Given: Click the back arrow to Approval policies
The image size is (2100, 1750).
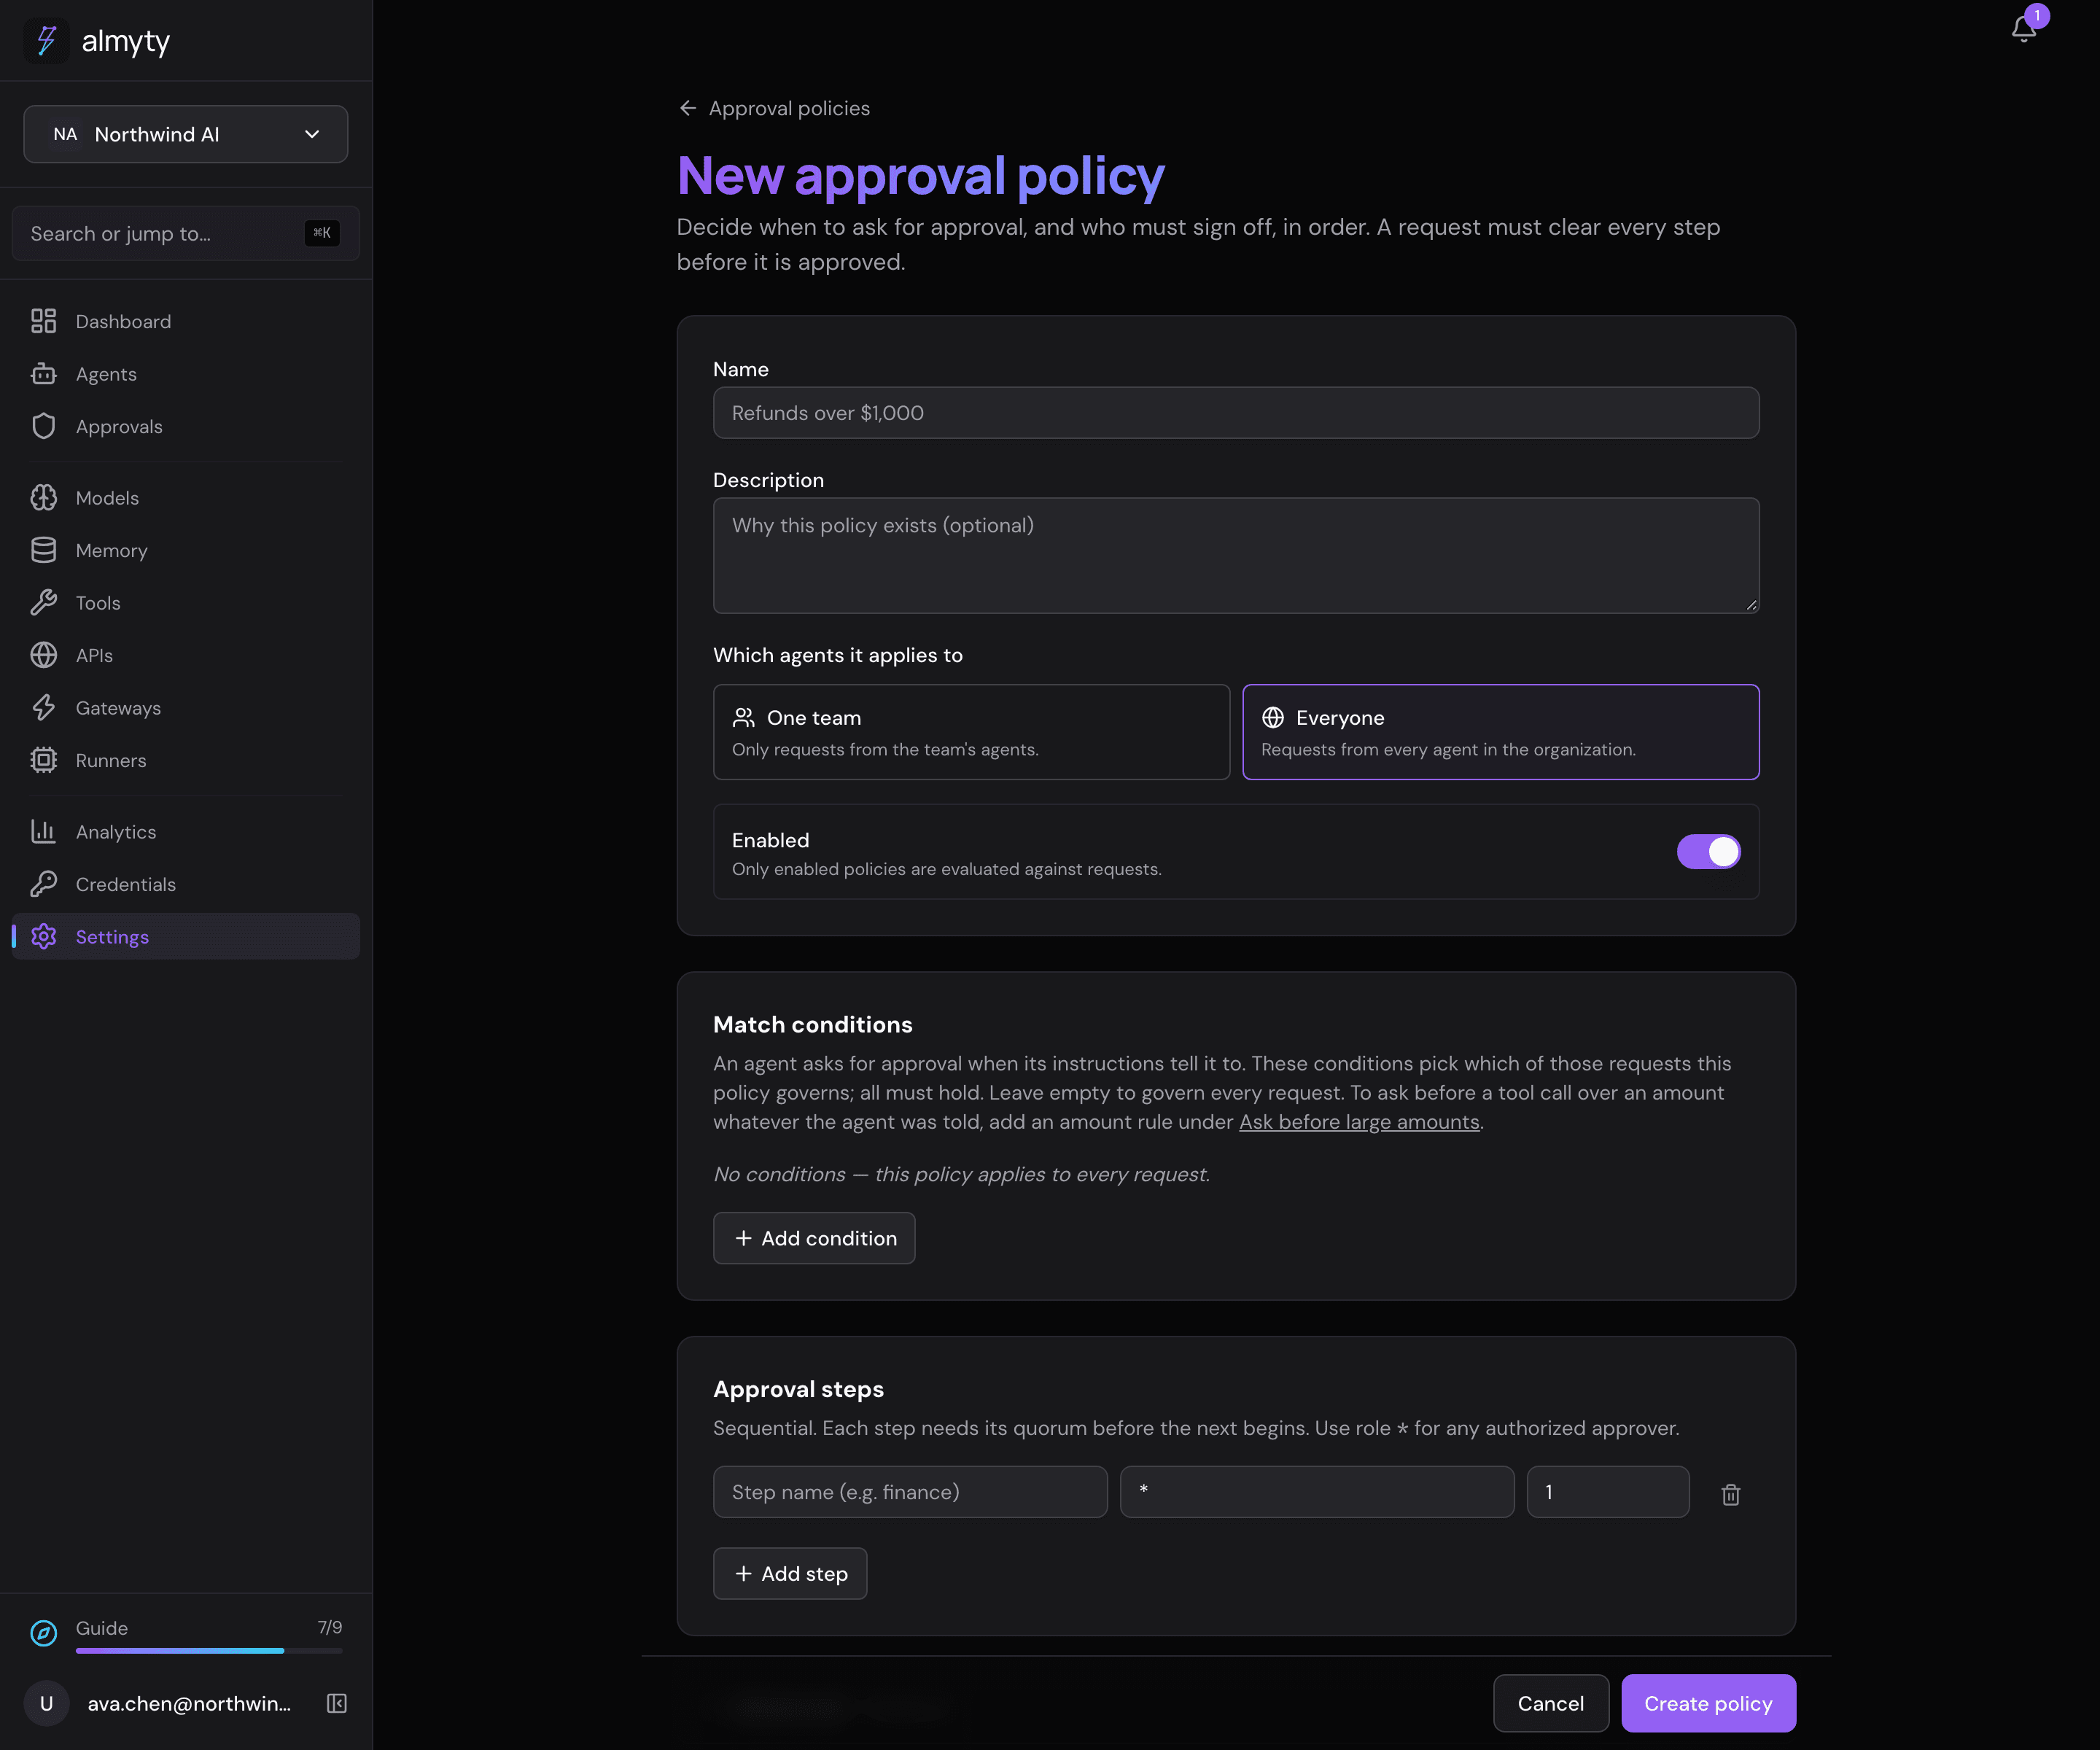Looking at the screenshot, I should point(688,108).
